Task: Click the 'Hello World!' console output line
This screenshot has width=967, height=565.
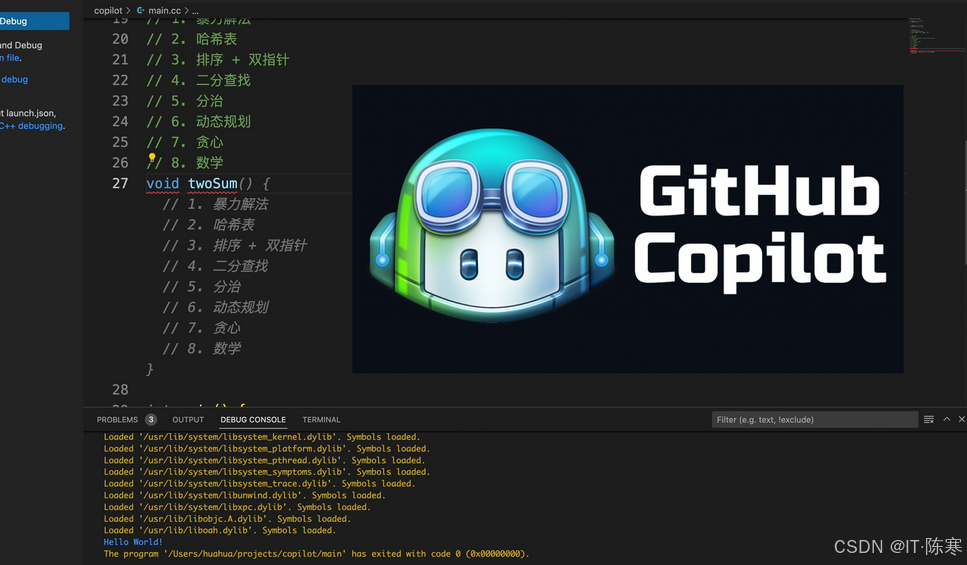Action: pos(133,542)
